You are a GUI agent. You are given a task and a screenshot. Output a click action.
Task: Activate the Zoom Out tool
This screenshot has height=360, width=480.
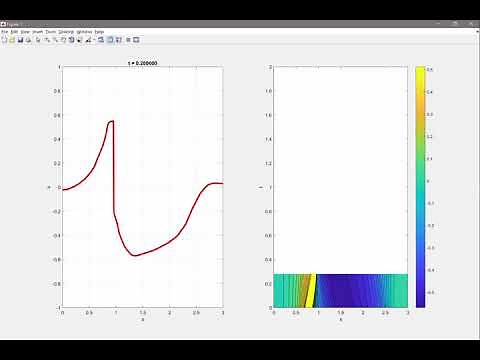click(x=55, y=40)
